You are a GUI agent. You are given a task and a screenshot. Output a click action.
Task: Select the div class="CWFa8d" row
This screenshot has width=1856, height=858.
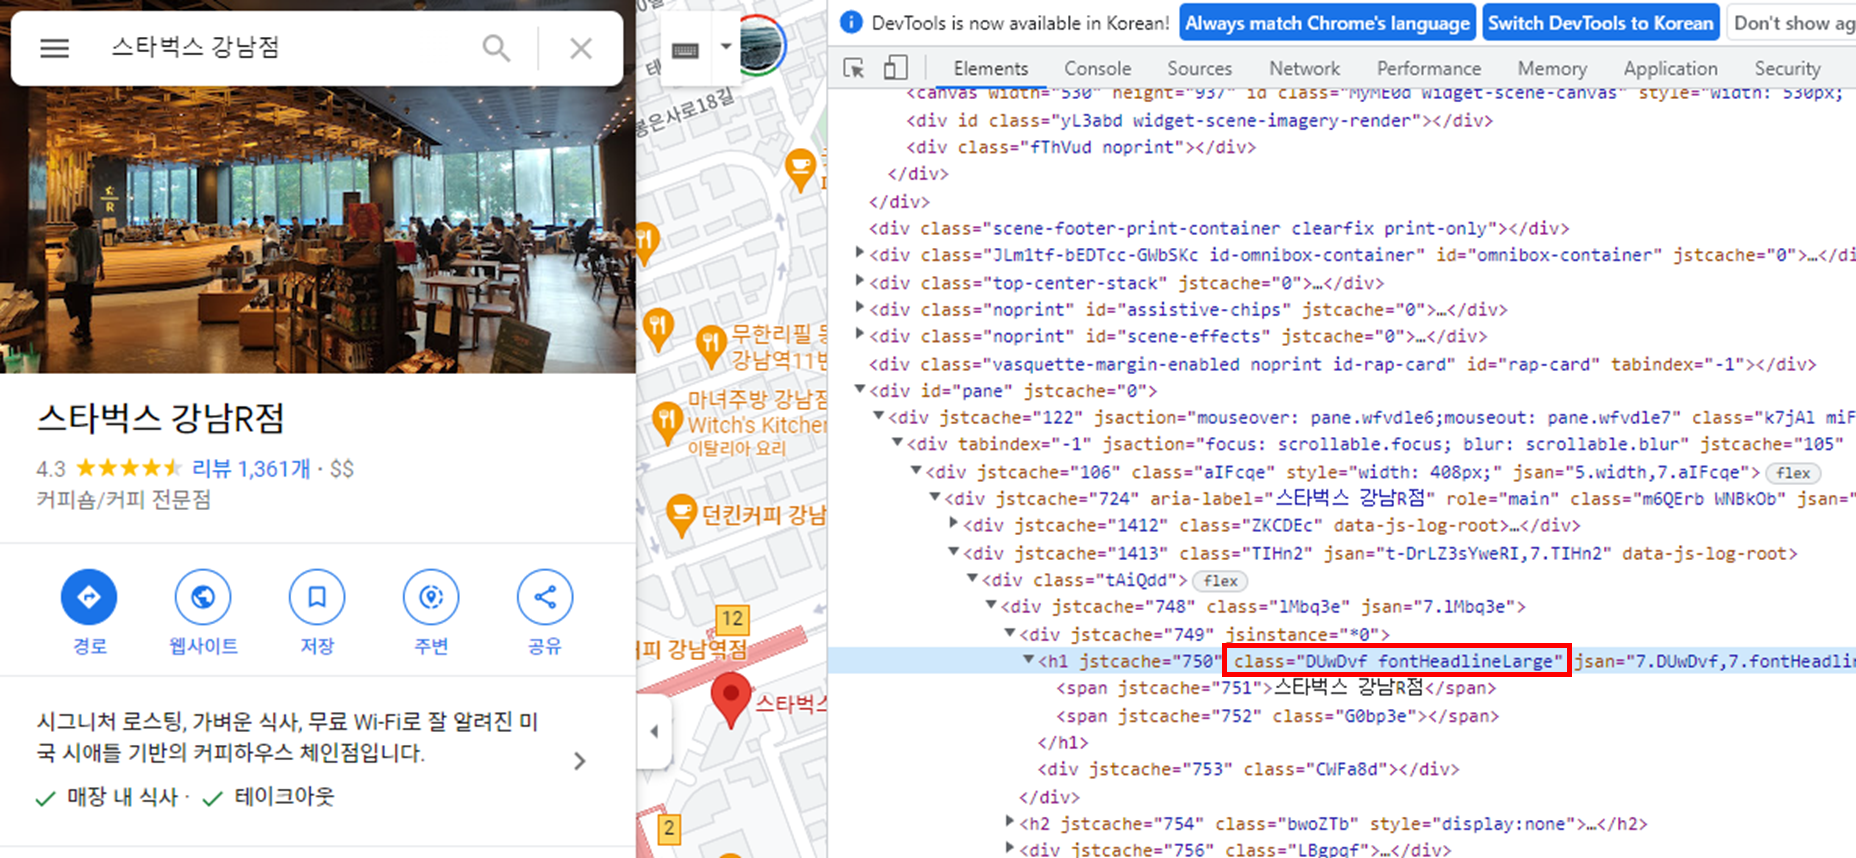(1248, 769)
